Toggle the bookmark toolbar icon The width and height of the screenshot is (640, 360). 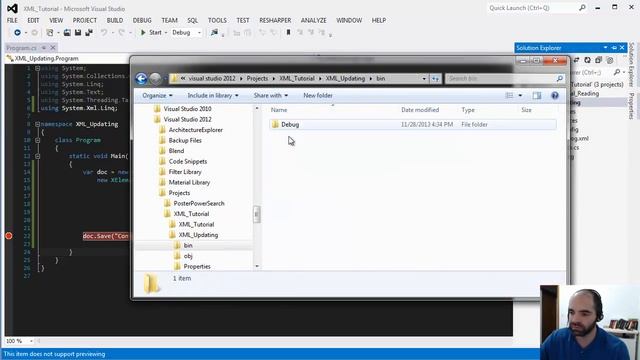click(x=288, y=33)
